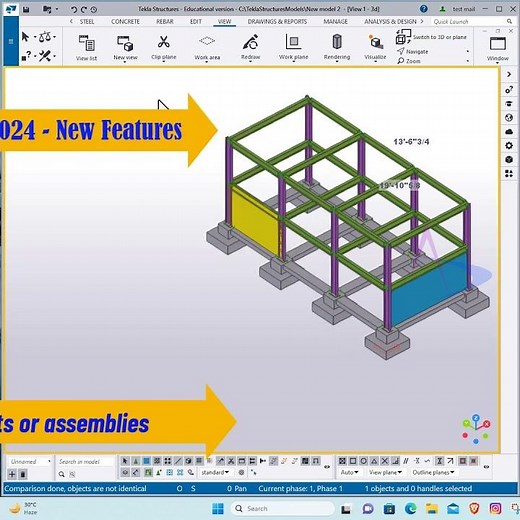The height and width of the screenshot is (520, 520).
Task: Click the New view icon
Action: [125, 44]
